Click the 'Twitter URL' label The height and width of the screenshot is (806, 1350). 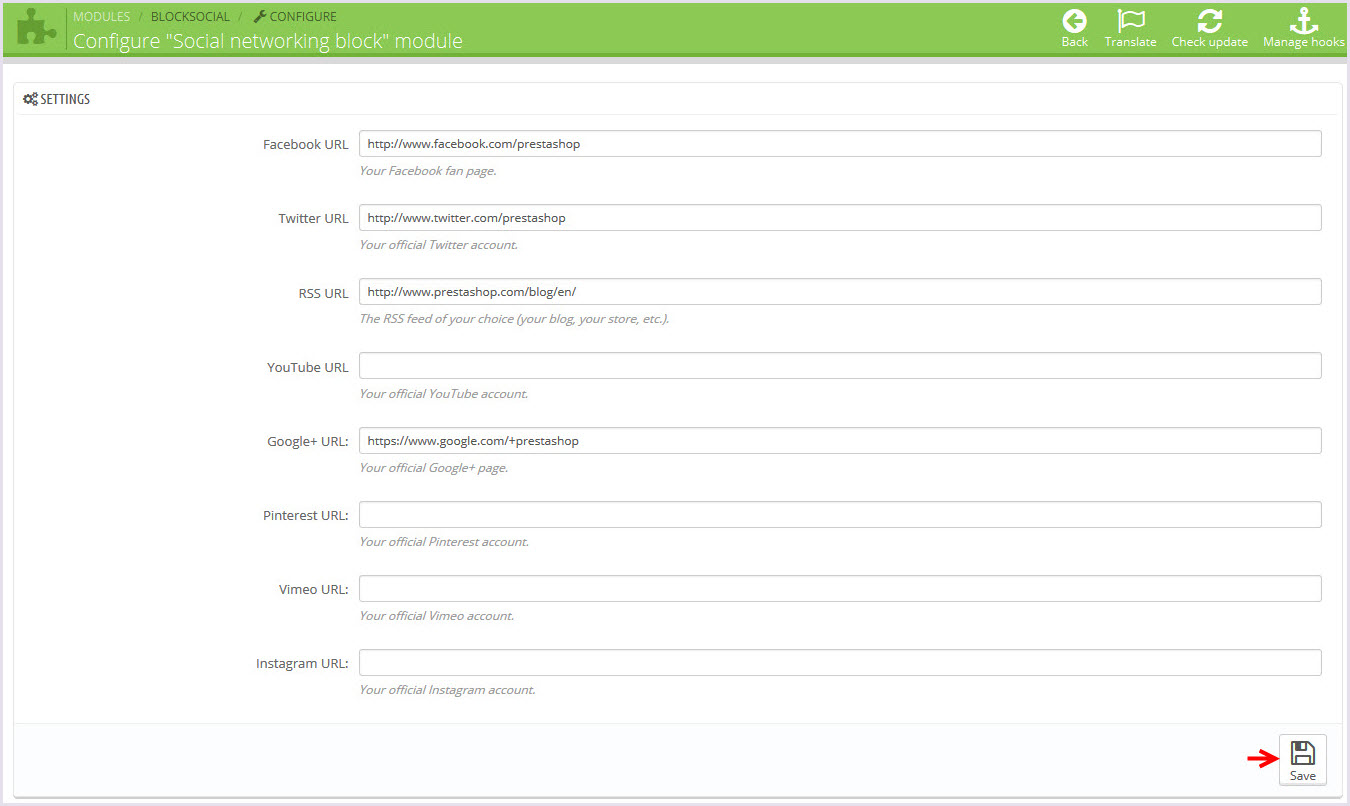[x=314, y=218]
